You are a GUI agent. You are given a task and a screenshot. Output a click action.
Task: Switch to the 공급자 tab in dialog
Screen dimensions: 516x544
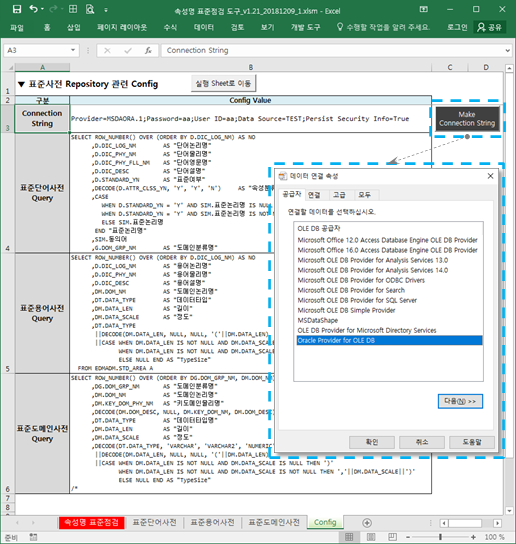coord(292,194)
